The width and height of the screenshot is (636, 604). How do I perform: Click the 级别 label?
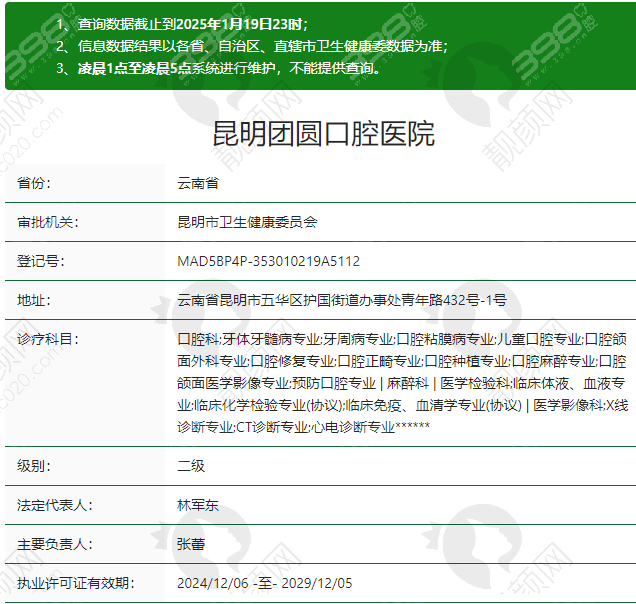tap(34, 466)
